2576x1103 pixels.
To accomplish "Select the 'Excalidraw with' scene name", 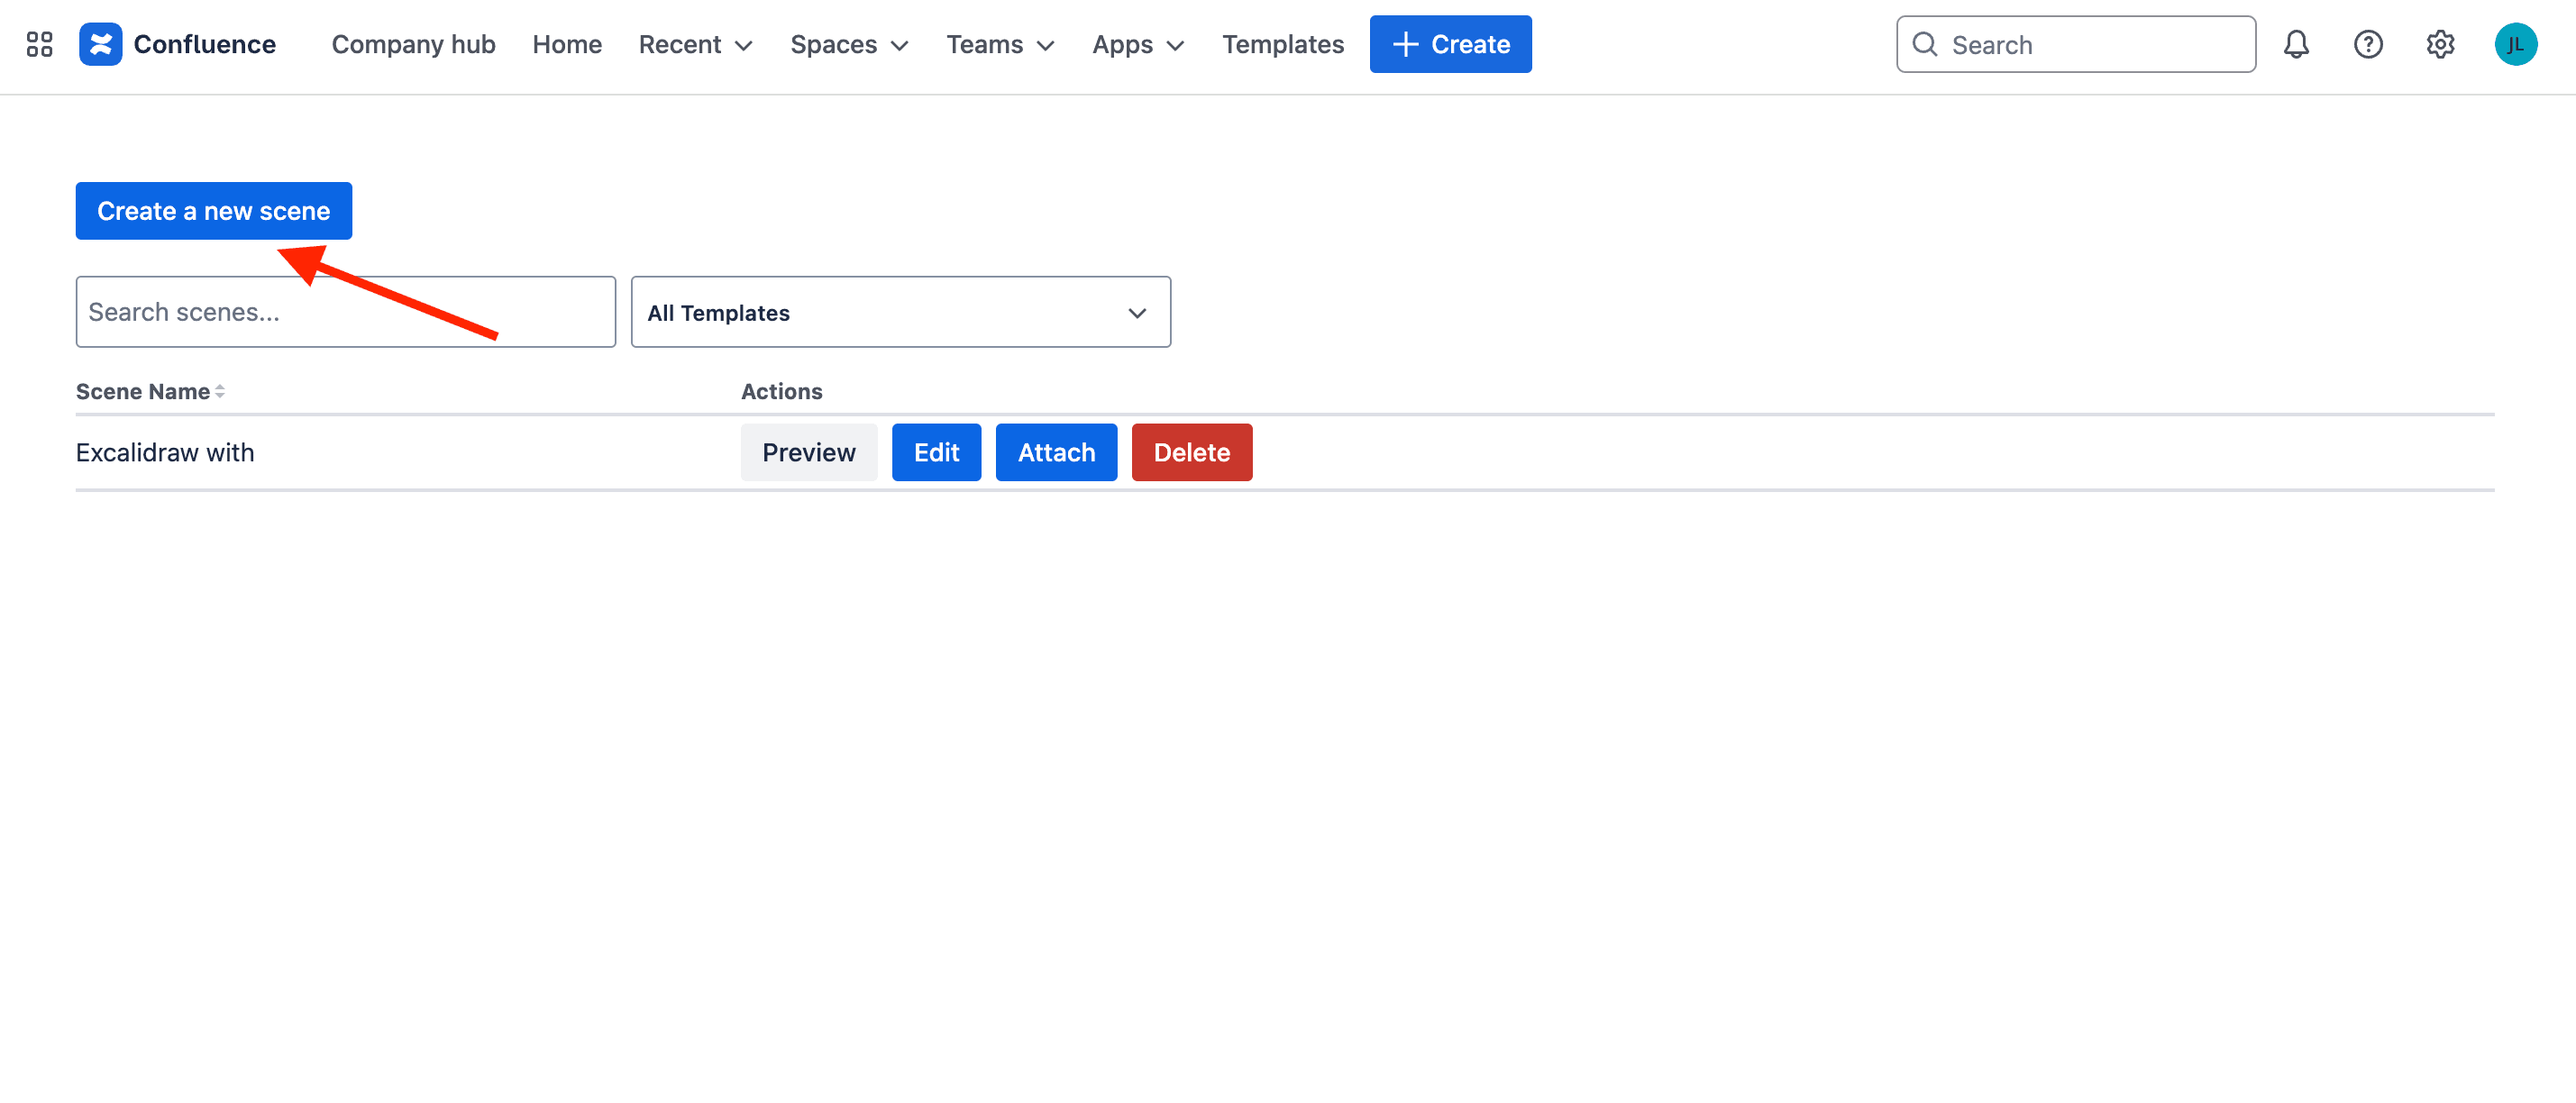I will click(165, 452).
